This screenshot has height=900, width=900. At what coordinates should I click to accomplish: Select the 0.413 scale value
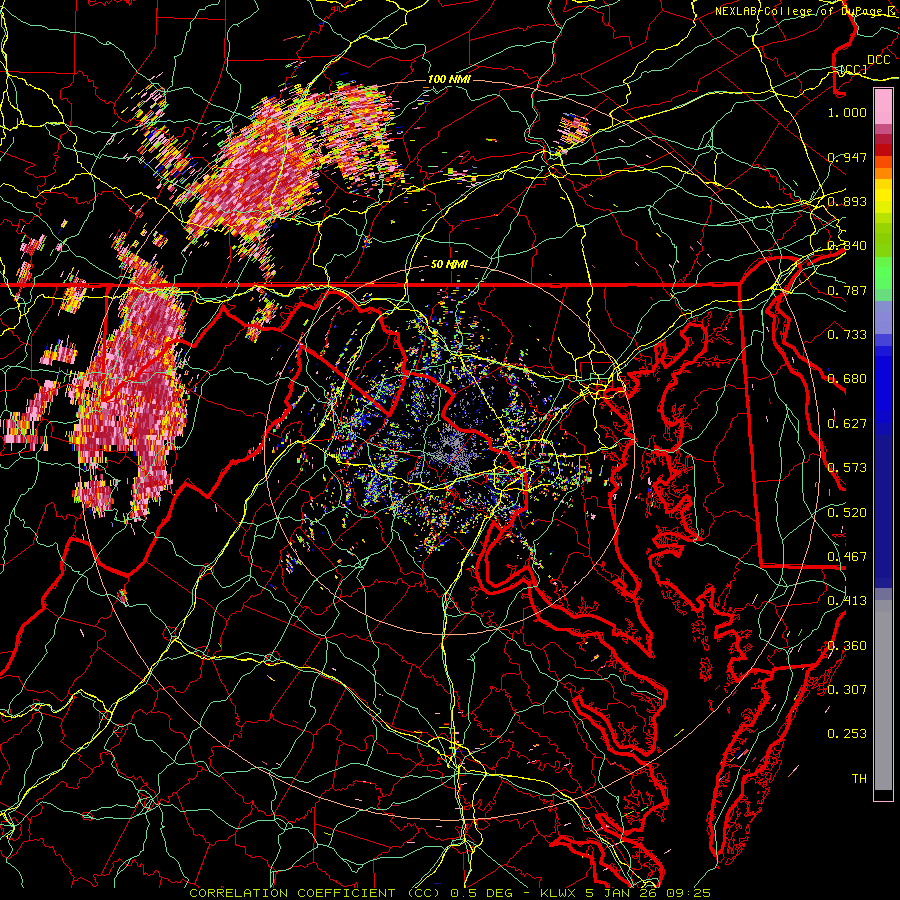pos(847,601)
